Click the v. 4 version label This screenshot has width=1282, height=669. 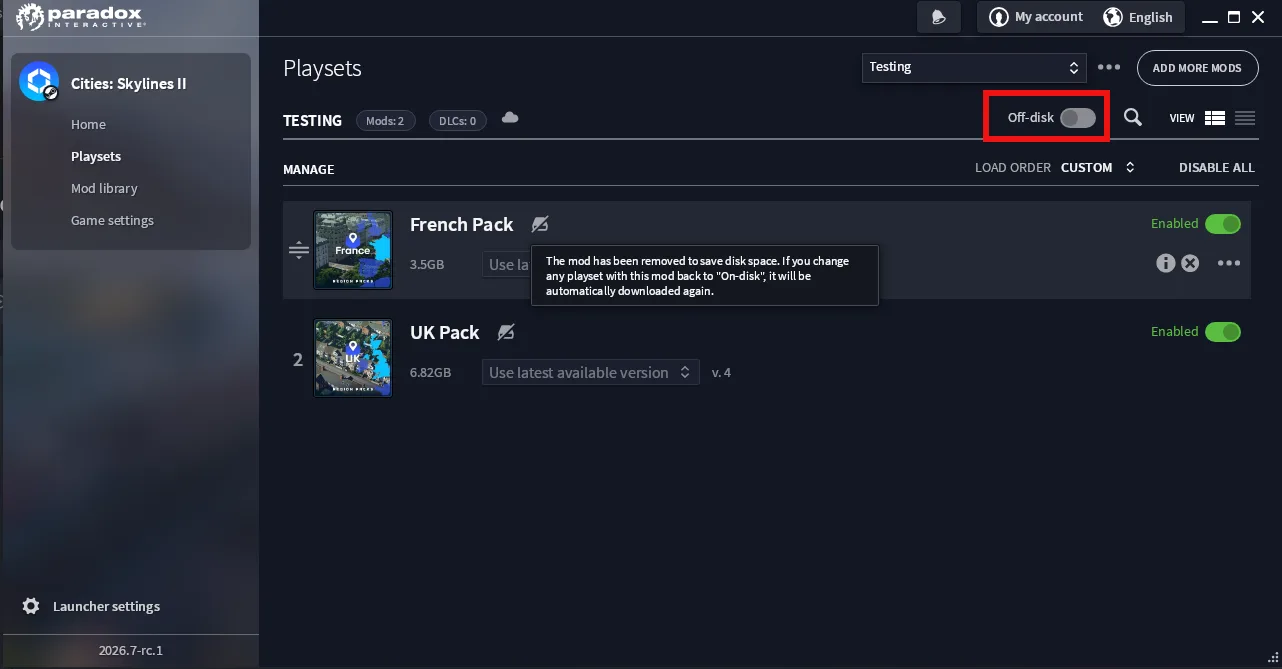pos(721,372)
